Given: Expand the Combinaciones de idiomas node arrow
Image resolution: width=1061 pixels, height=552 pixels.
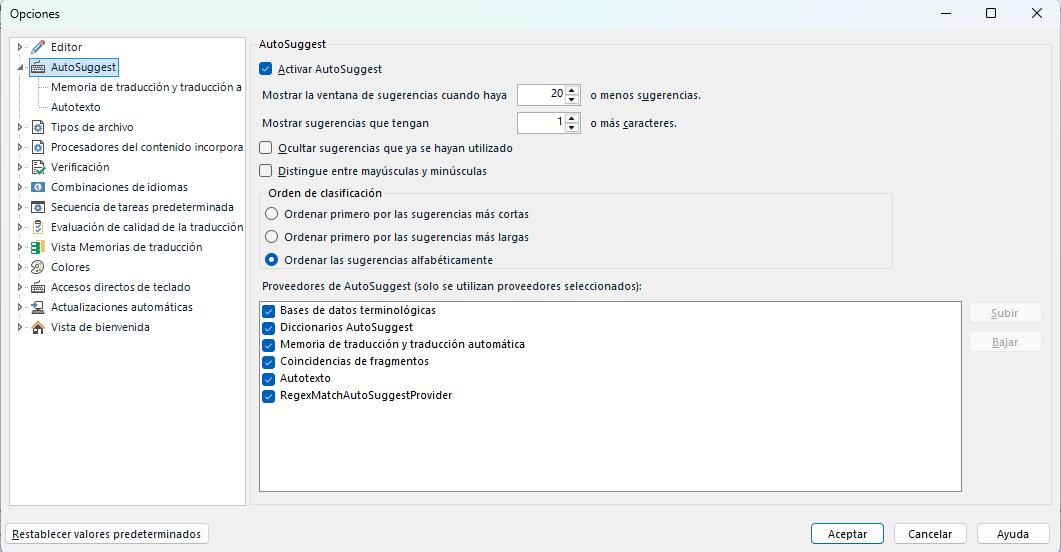Looking at the screenshot, I should point(20,187).
